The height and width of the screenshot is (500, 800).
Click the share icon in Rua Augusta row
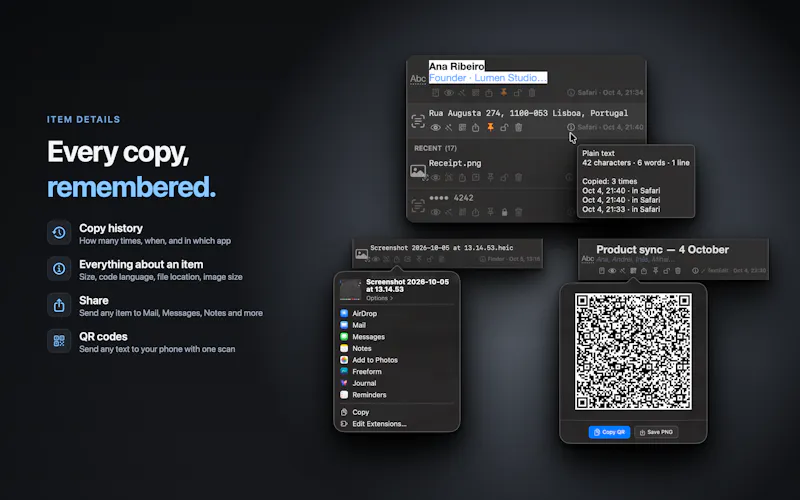(476, 128)
